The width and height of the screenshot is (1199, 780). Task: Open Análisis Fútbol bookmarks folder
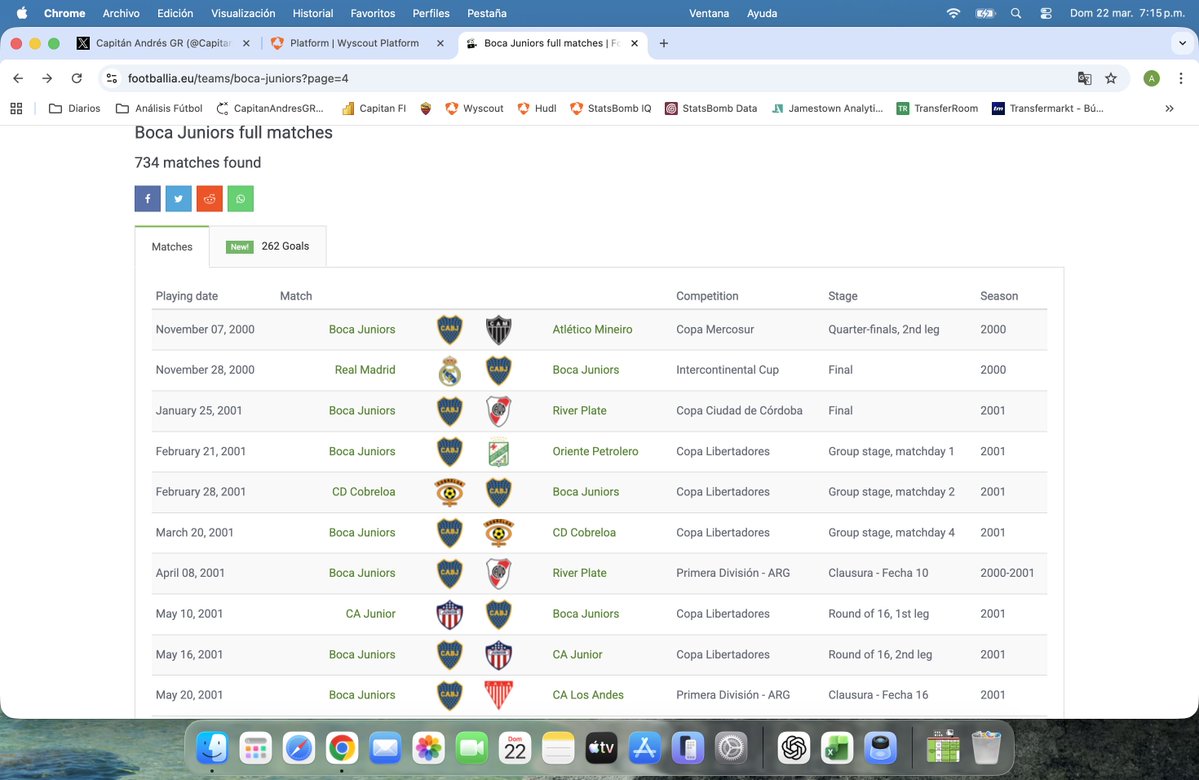click(159, 109)
